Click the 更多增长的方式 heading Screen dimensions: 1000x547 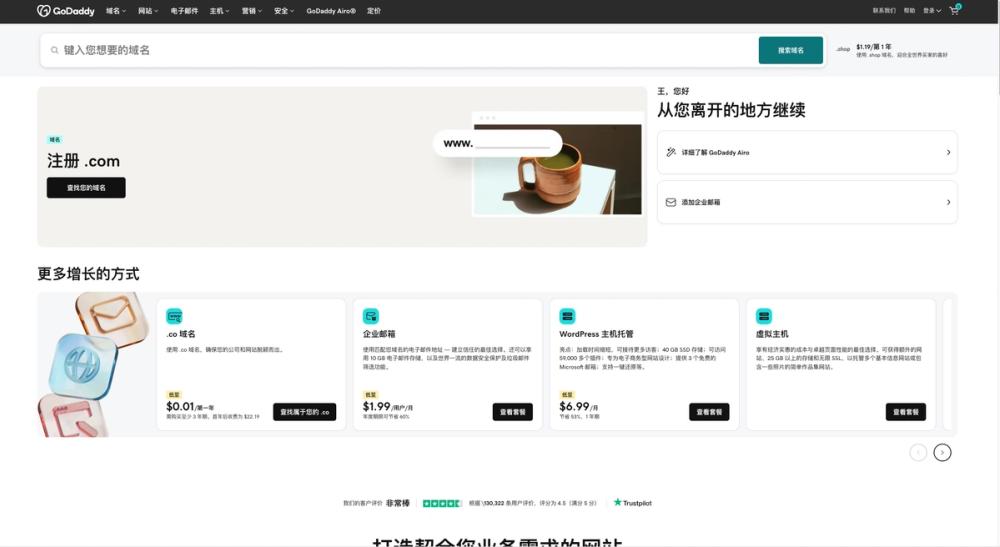click(88, 274)
